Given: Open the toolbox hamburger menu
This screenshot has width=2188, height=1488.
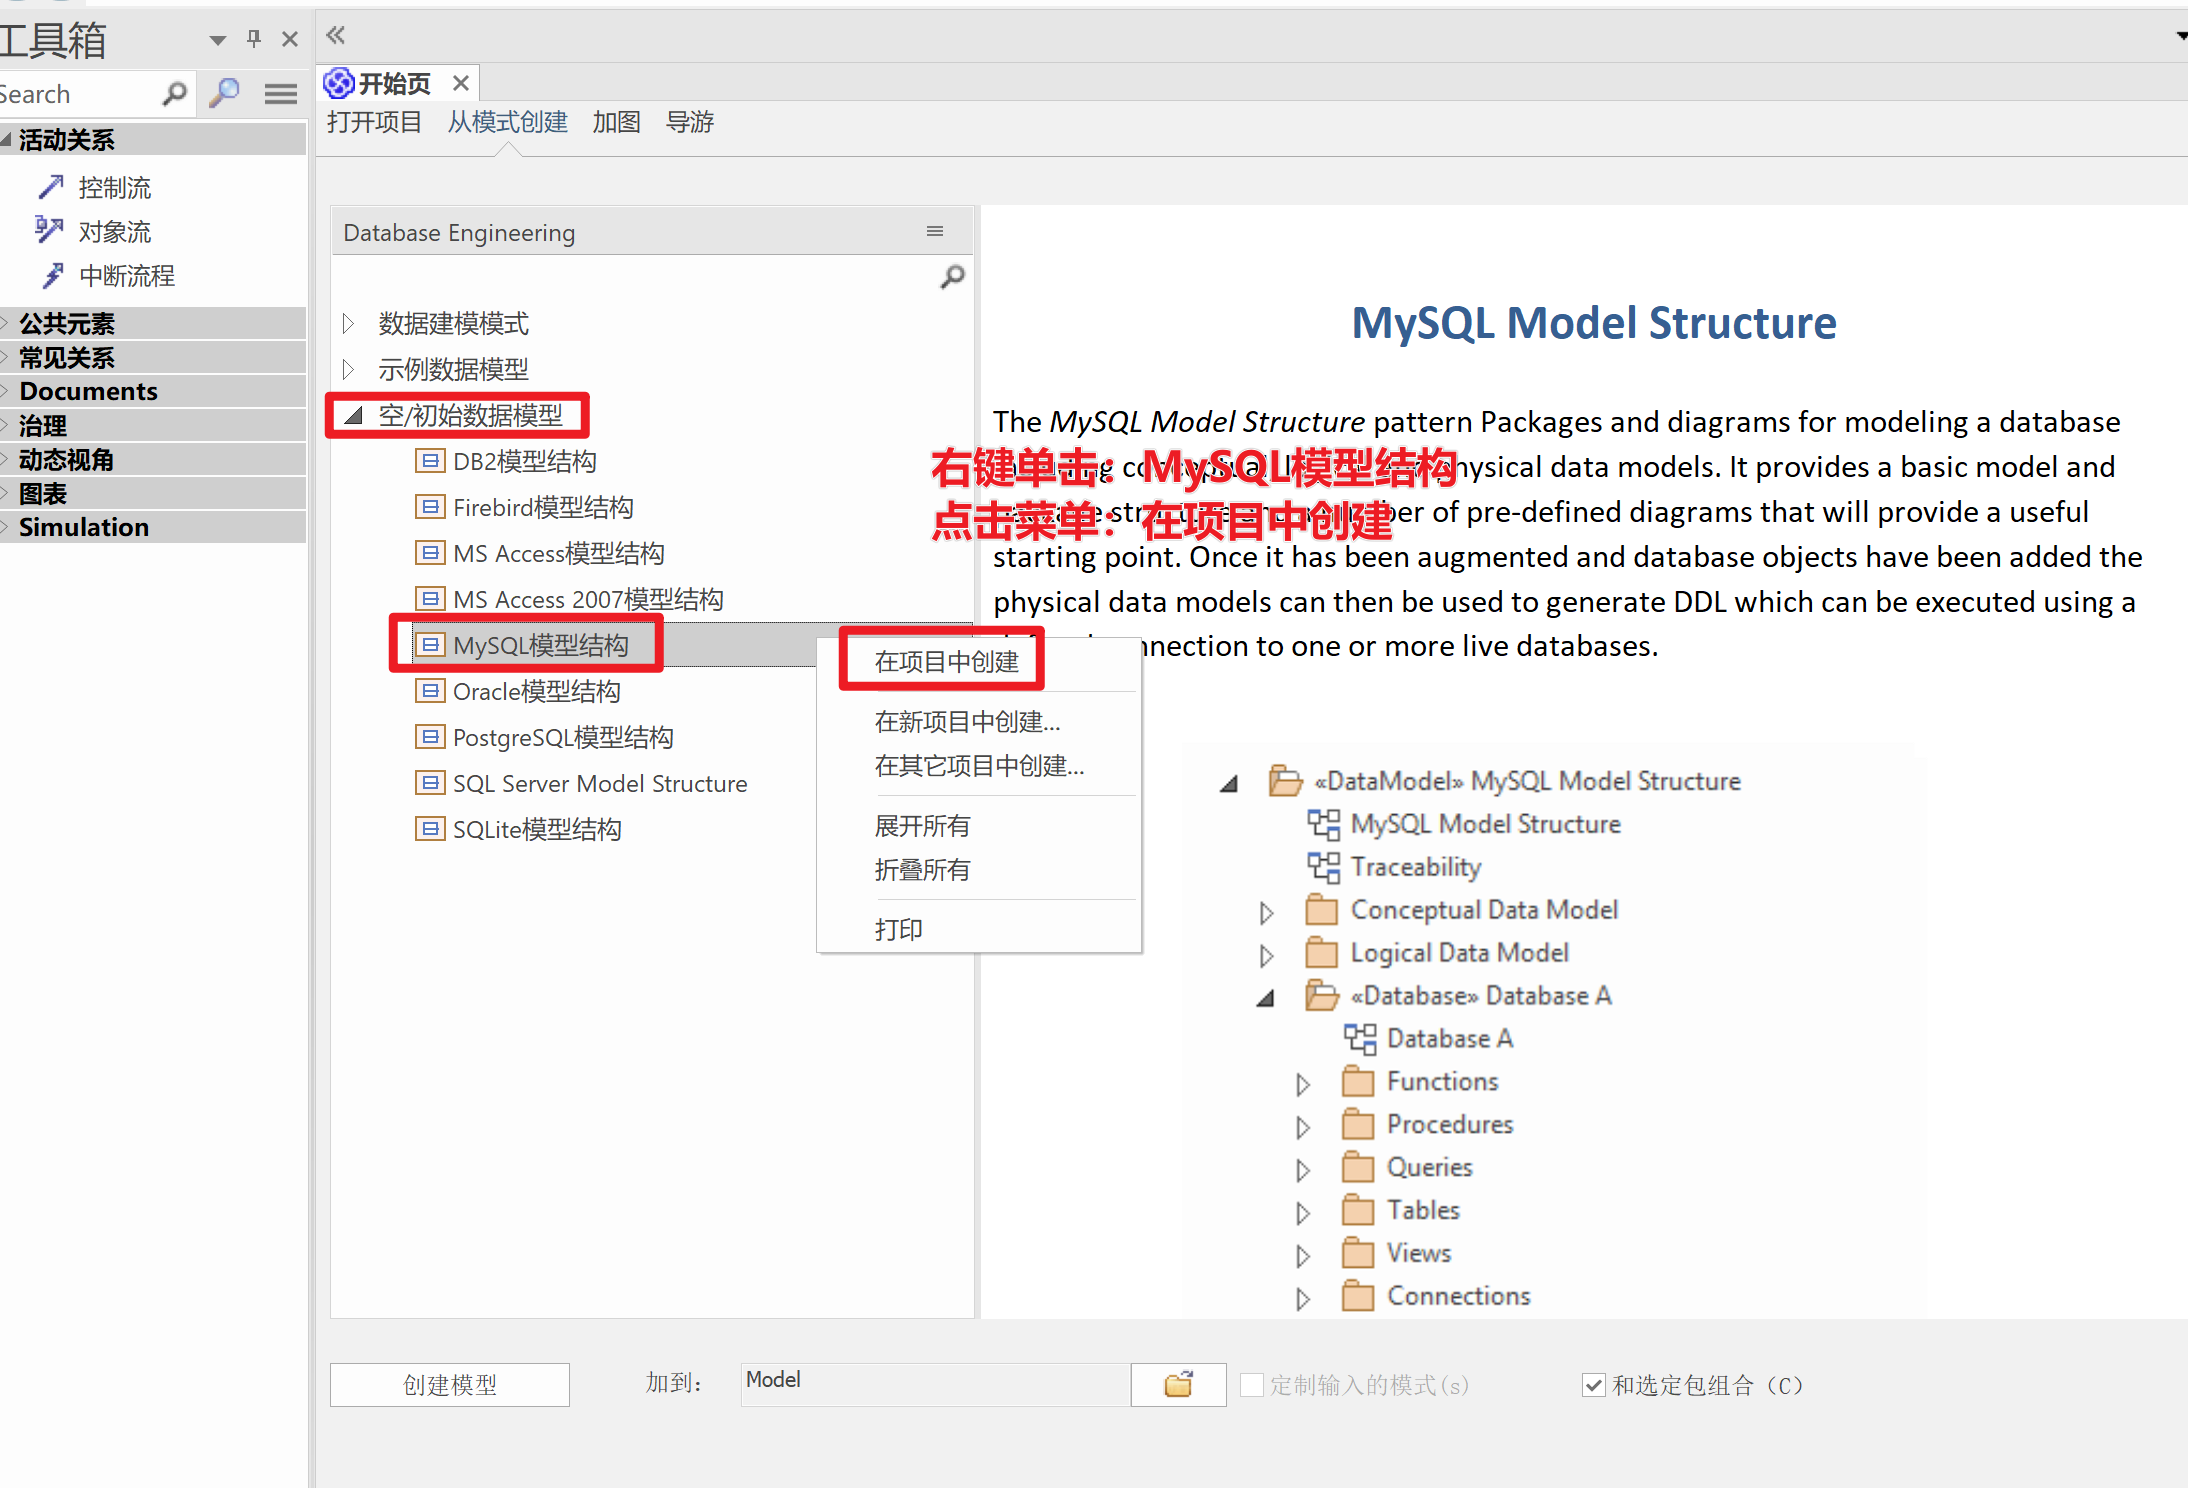Looking at the screenshot, I should pyautogui.click(x=280, y=94).
